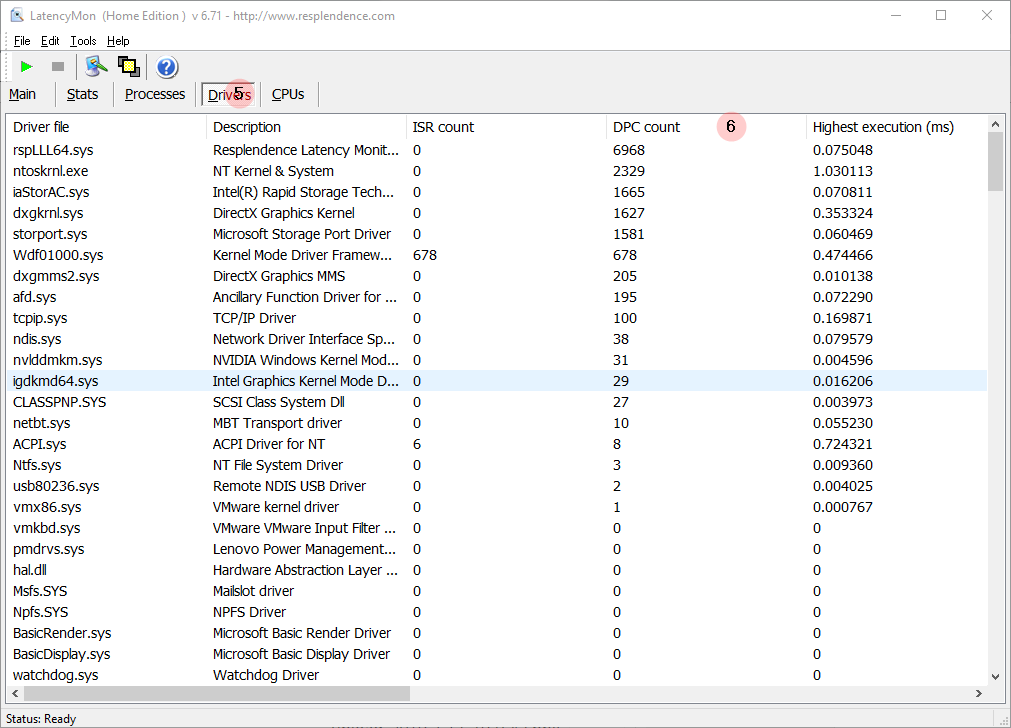Click the DPC count value 6968

(x=629, y=150)
